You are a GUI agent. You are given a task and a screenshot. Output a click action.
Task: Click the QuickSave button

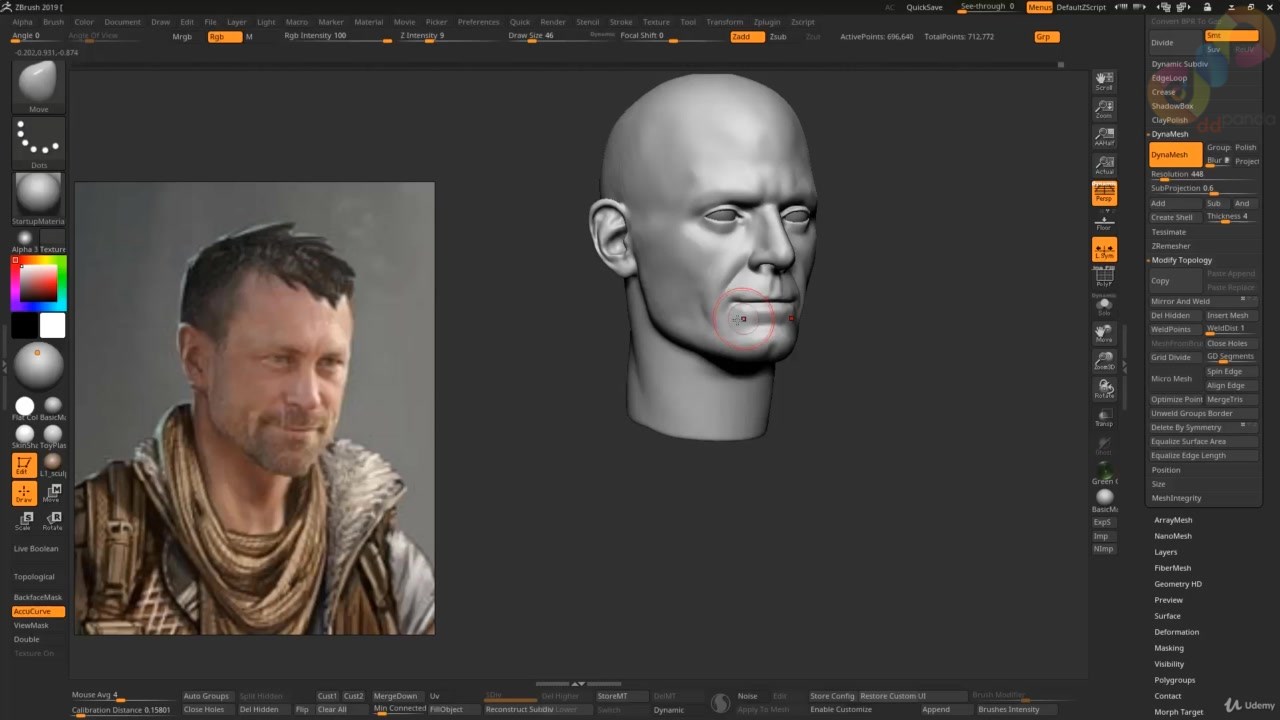coord(924,7)
